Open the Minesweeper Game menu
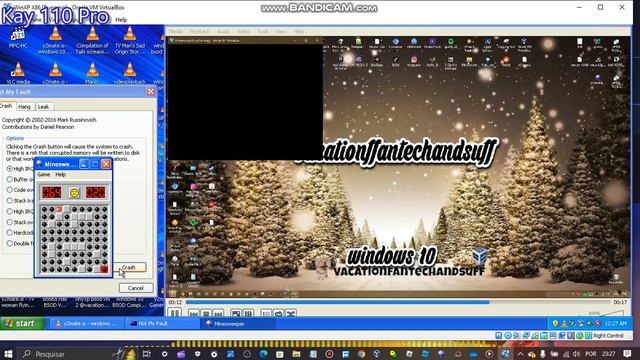Screen dimensions: 640x360 tap(43, 174)
